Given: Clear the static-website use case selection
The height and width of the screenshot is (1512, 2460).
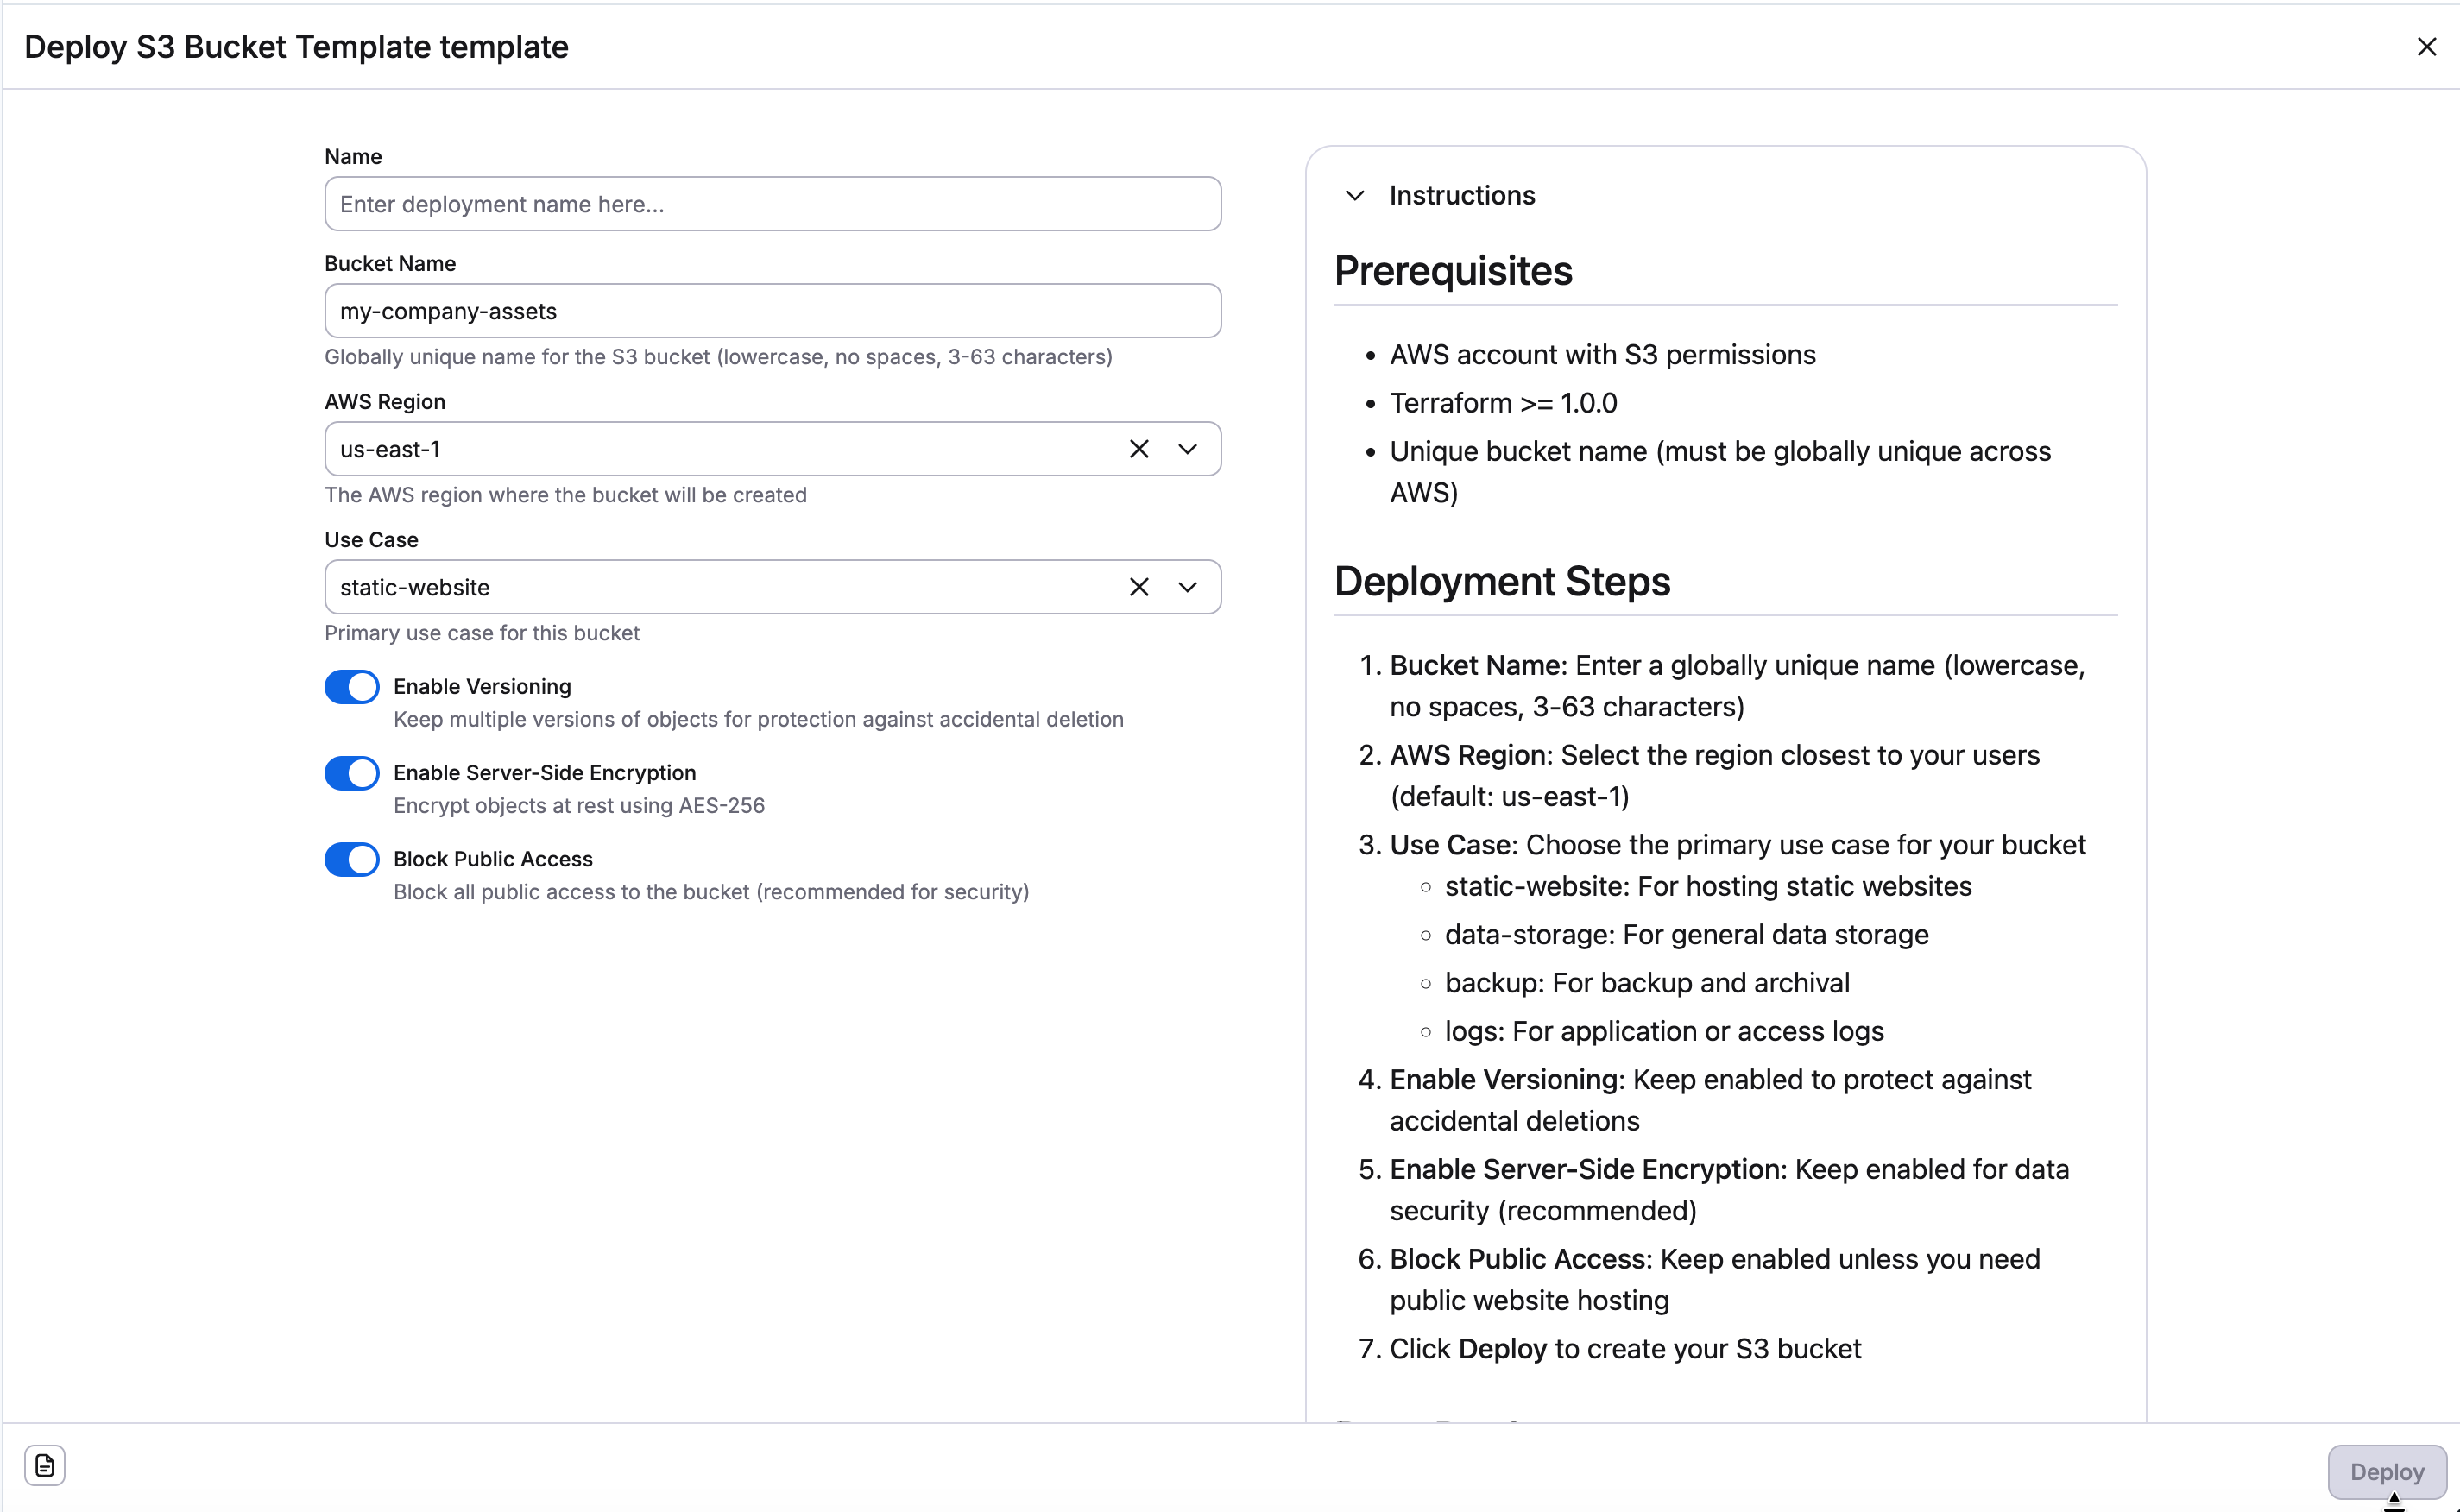Looking at the screenshot, I should pos(1139,587).
